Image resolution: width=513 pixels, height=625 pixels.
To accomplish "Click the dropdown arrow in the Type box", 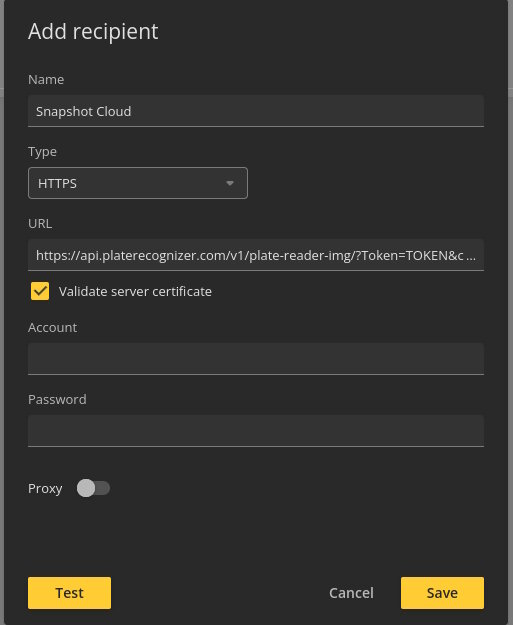I will (x=230, y=183).
